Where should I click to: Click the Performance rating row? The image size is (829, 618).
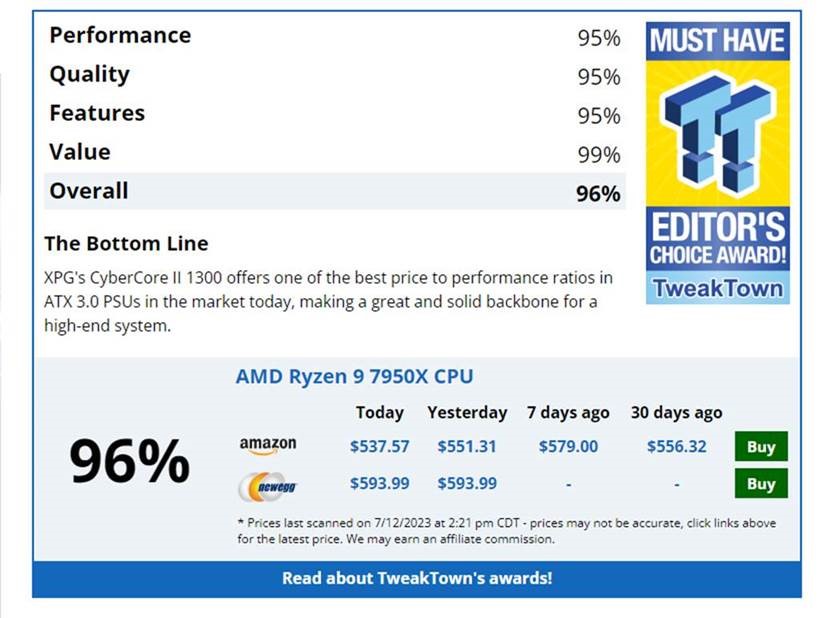335,36
